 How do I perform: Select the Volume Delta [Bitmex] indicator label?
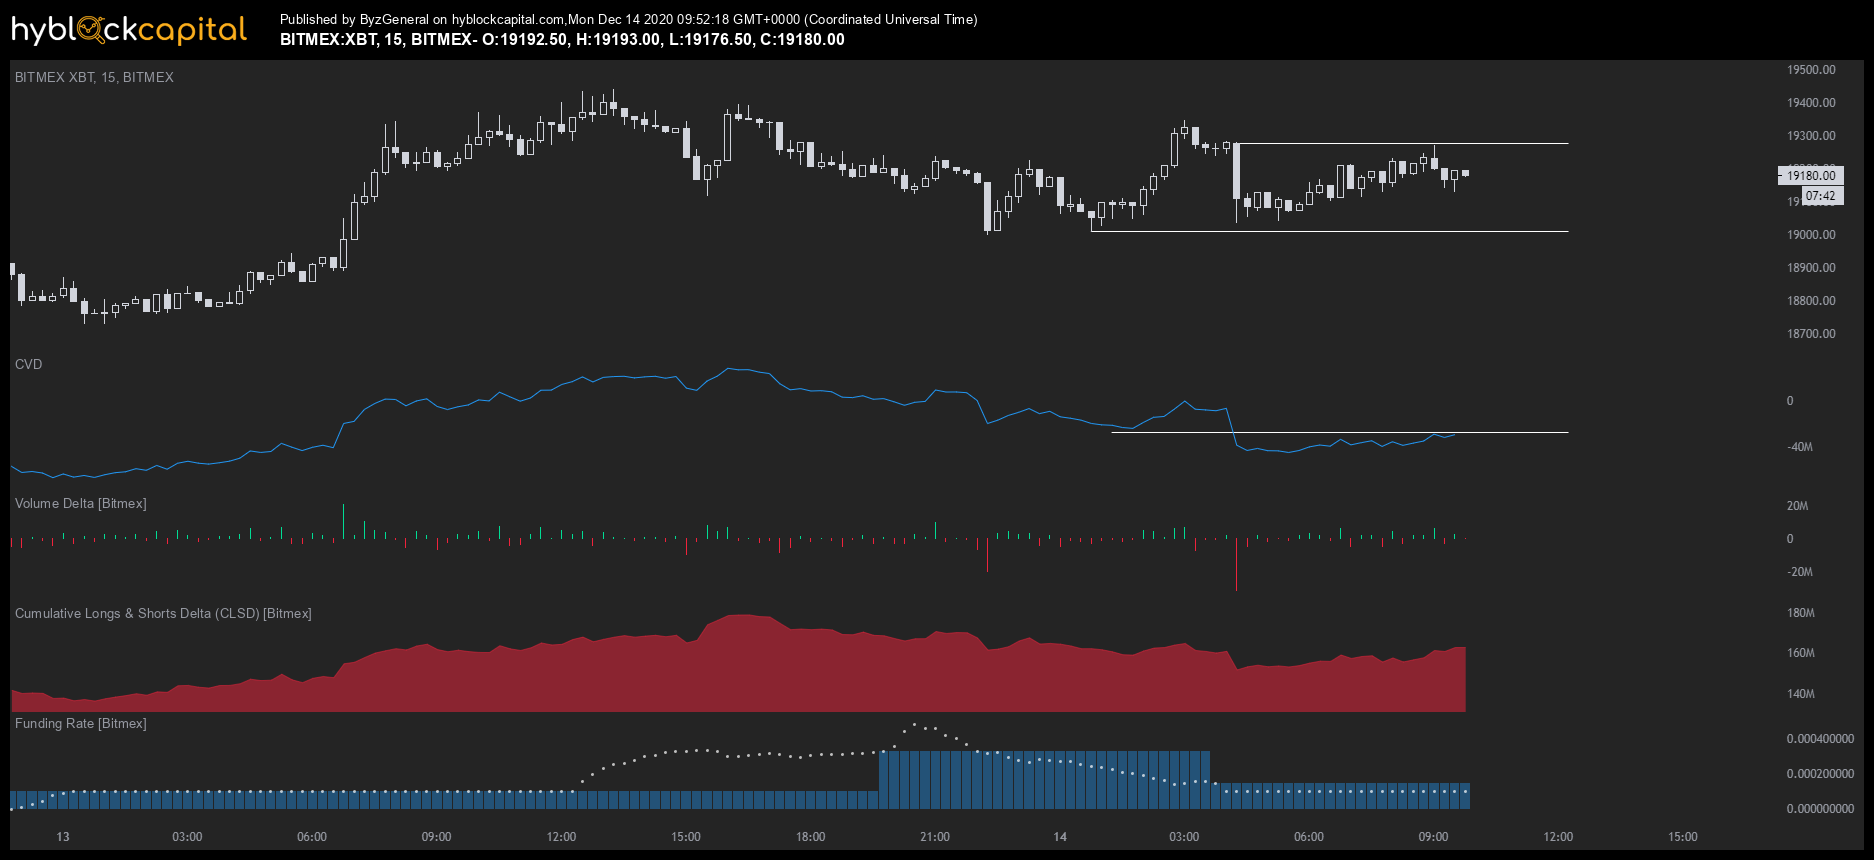click(x=80, y=503)
